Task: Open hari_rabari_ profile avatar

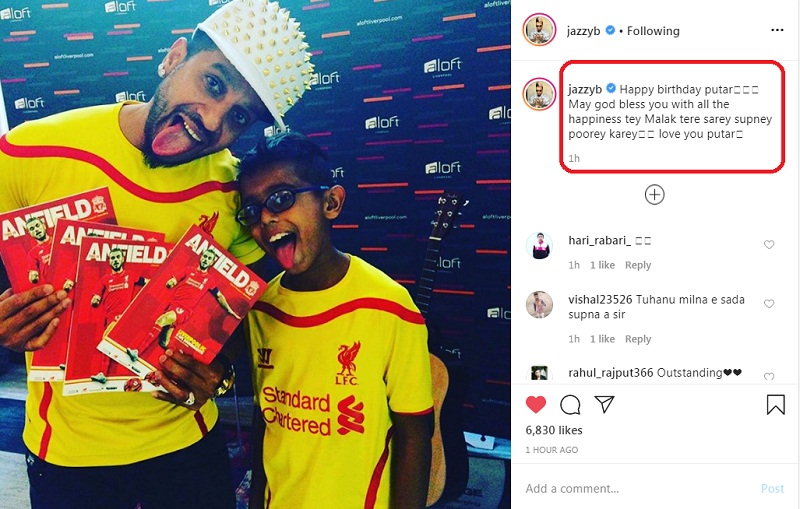Action: pos(539,246)
